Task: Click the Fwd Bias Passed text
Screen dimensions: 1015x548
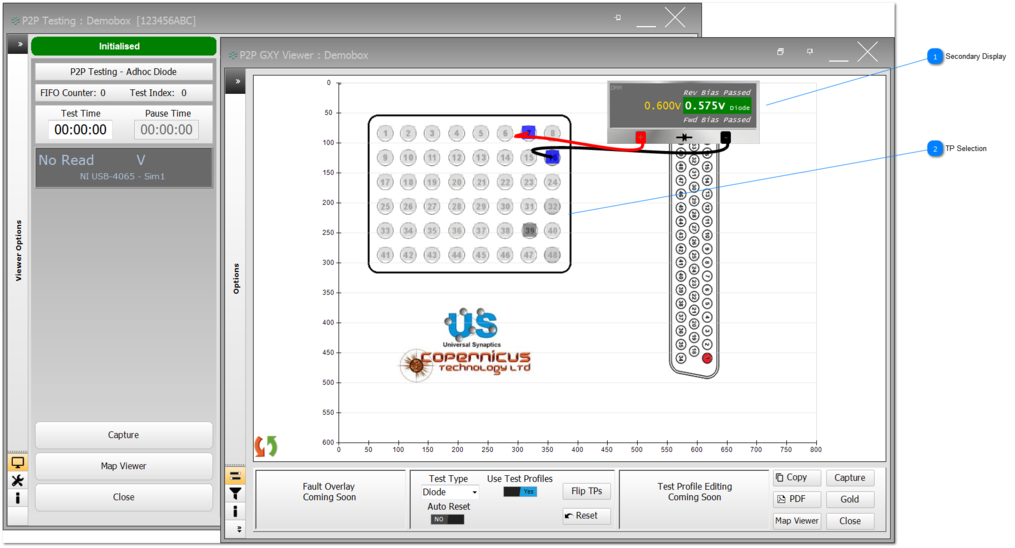Action: tap(717, 119)
